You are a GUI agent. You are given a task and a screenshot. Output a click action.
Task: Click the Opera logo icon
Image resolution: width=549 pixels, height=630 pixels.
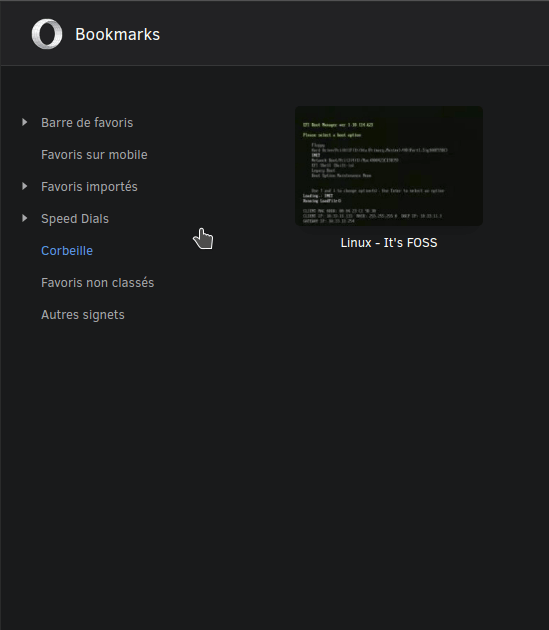(47, 34)
